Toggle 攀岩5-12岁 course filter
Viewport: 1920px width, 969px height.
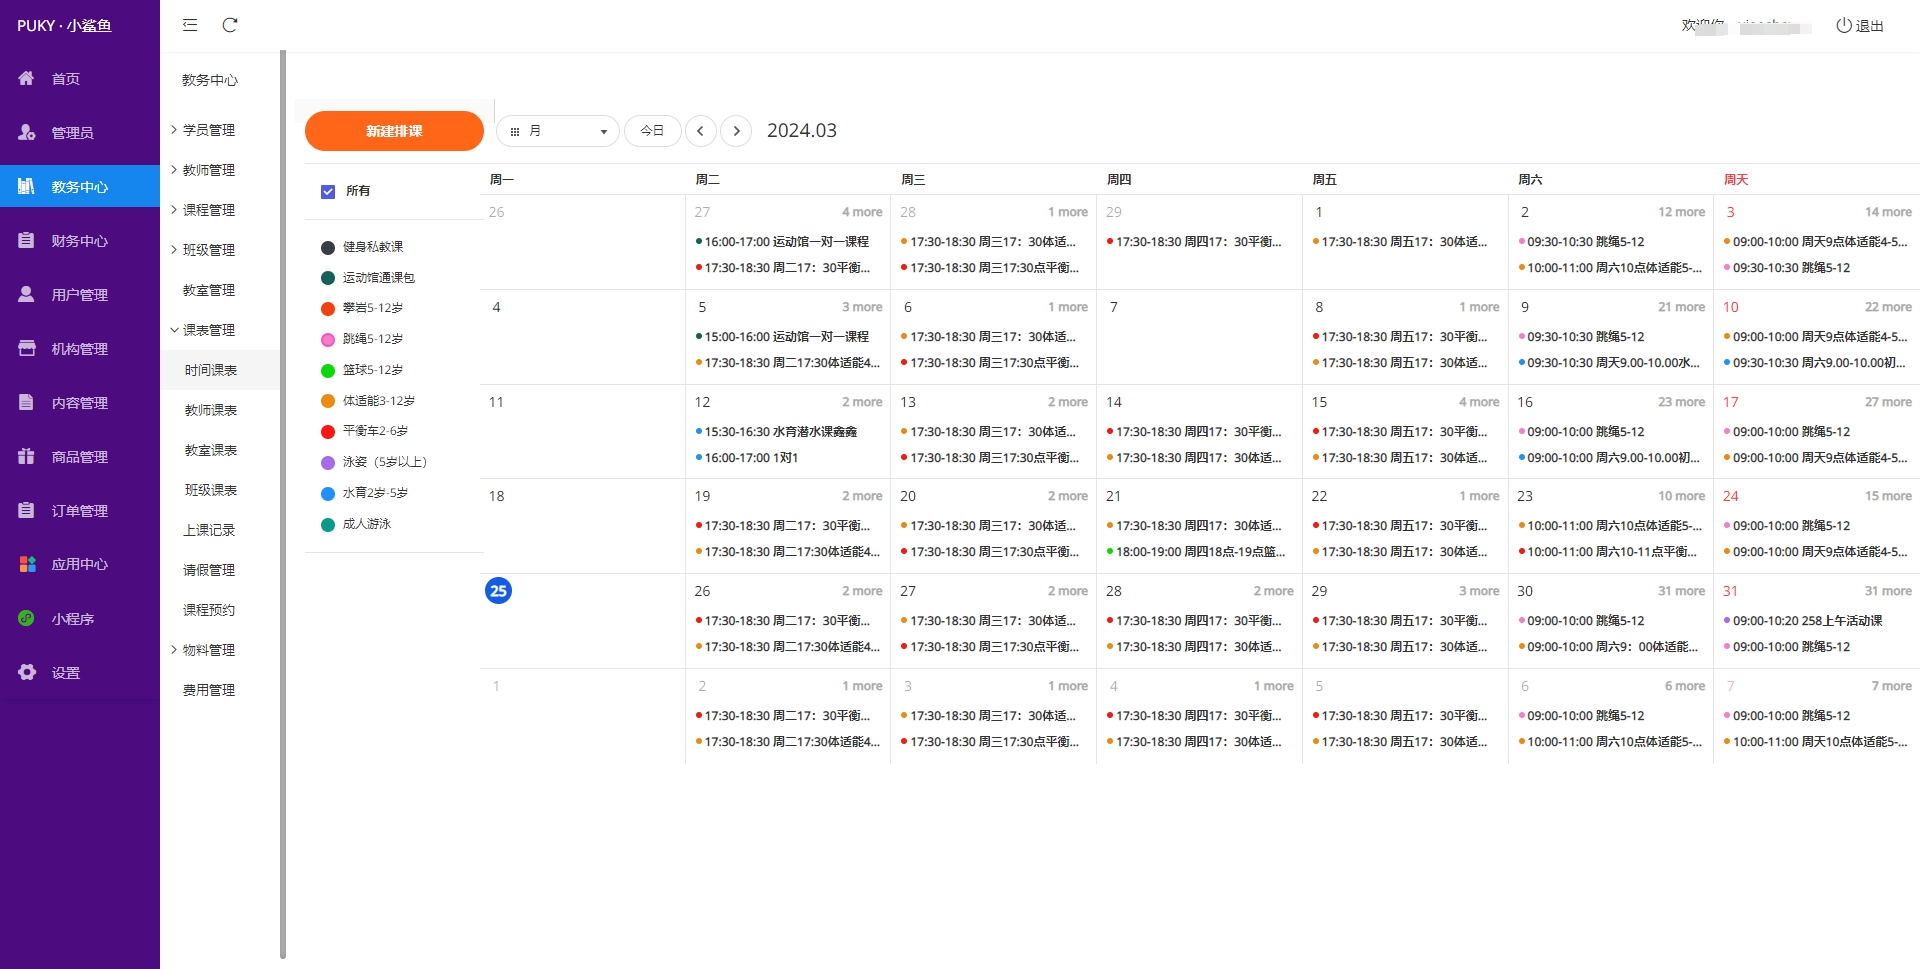(328, 309)
